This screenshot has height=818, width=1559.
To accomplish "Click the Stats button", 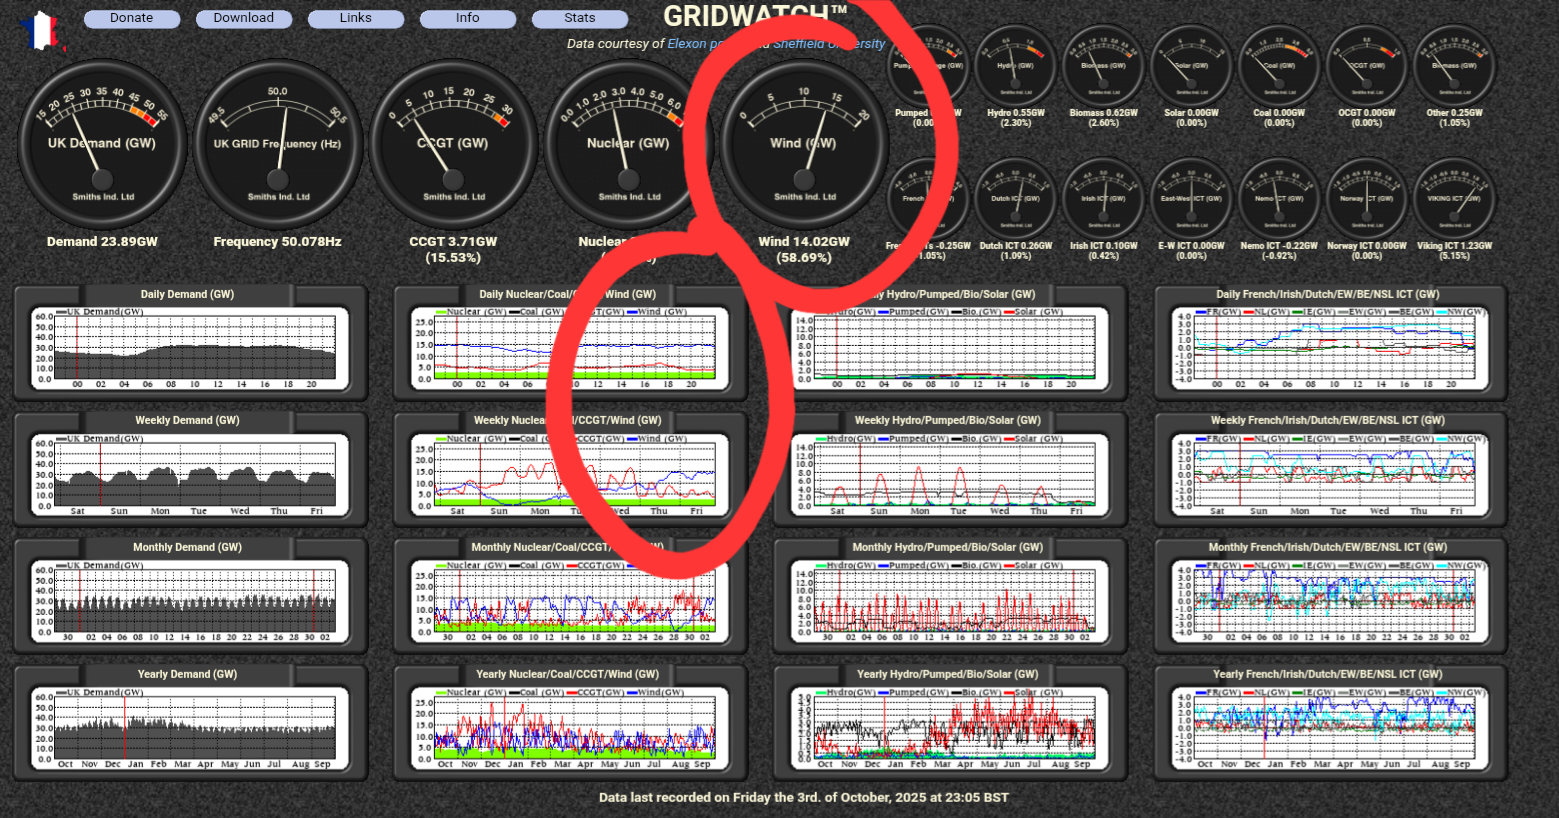I will click(x=580, y=18).
